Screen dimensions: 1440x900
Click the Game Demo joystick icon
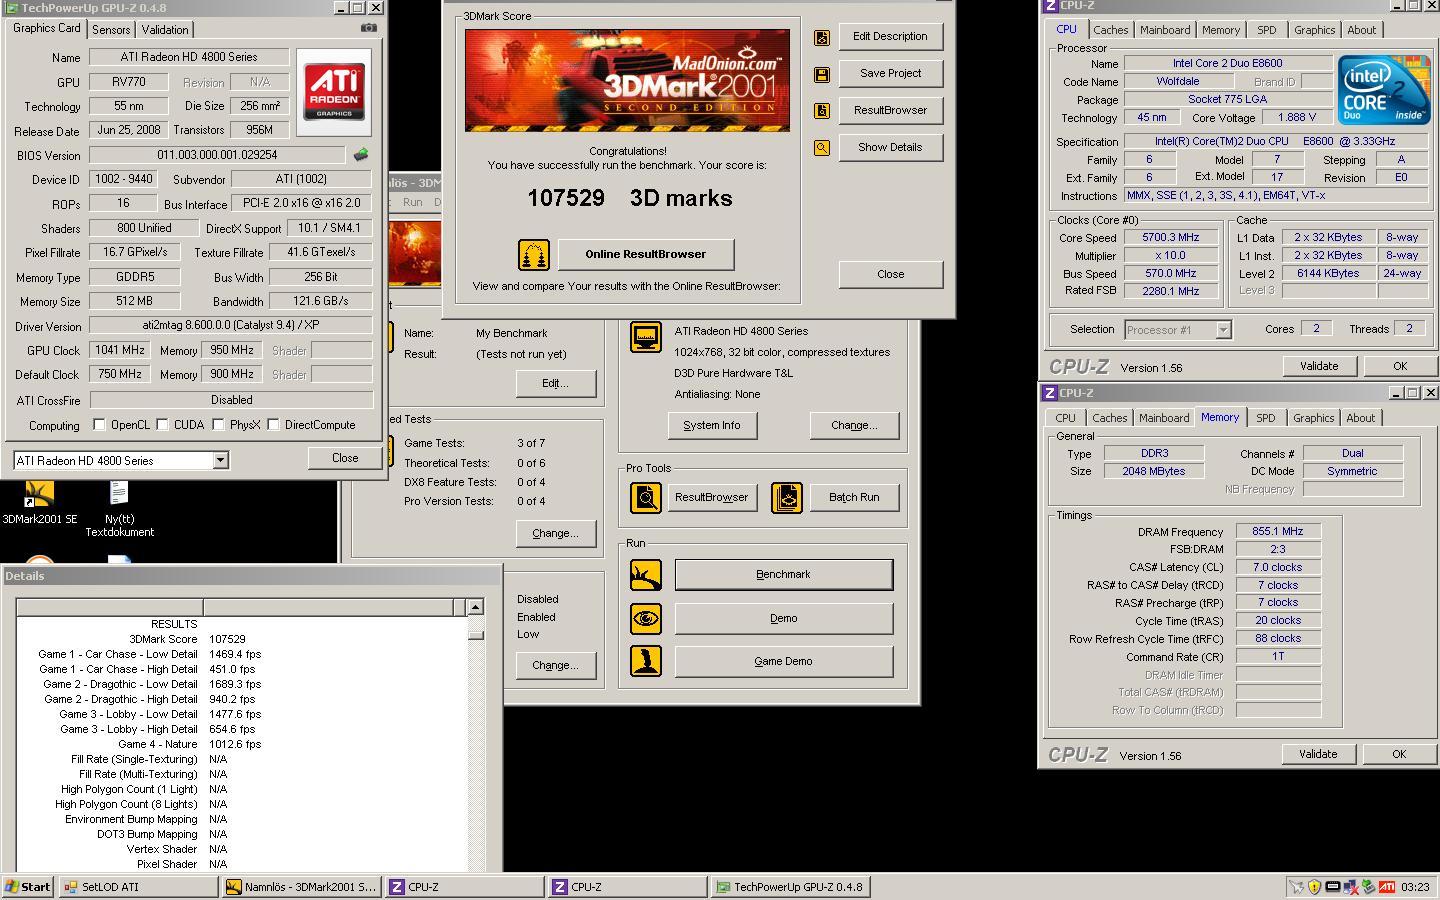pyautogui.click(x=646, y=661)
